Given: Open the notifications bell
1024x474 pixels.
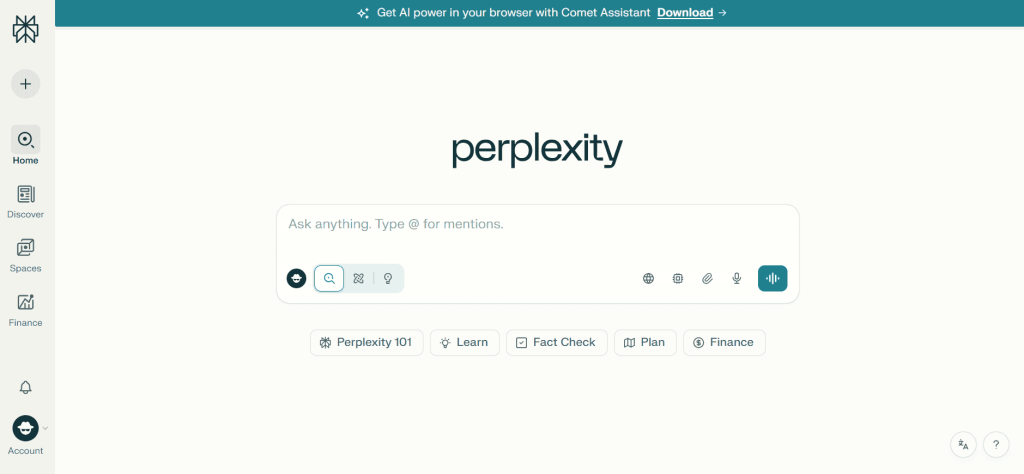Looking at the screenshot, I should (x=26, y=387).
